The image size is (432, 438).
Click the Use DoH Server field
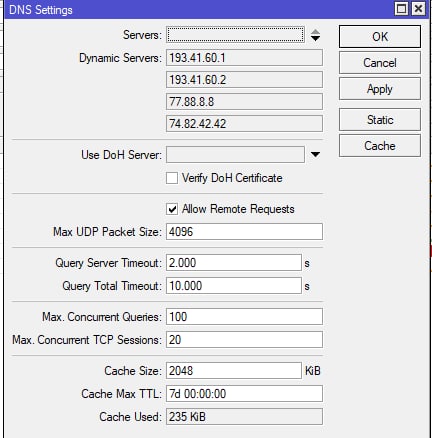(x=235, y=155)
